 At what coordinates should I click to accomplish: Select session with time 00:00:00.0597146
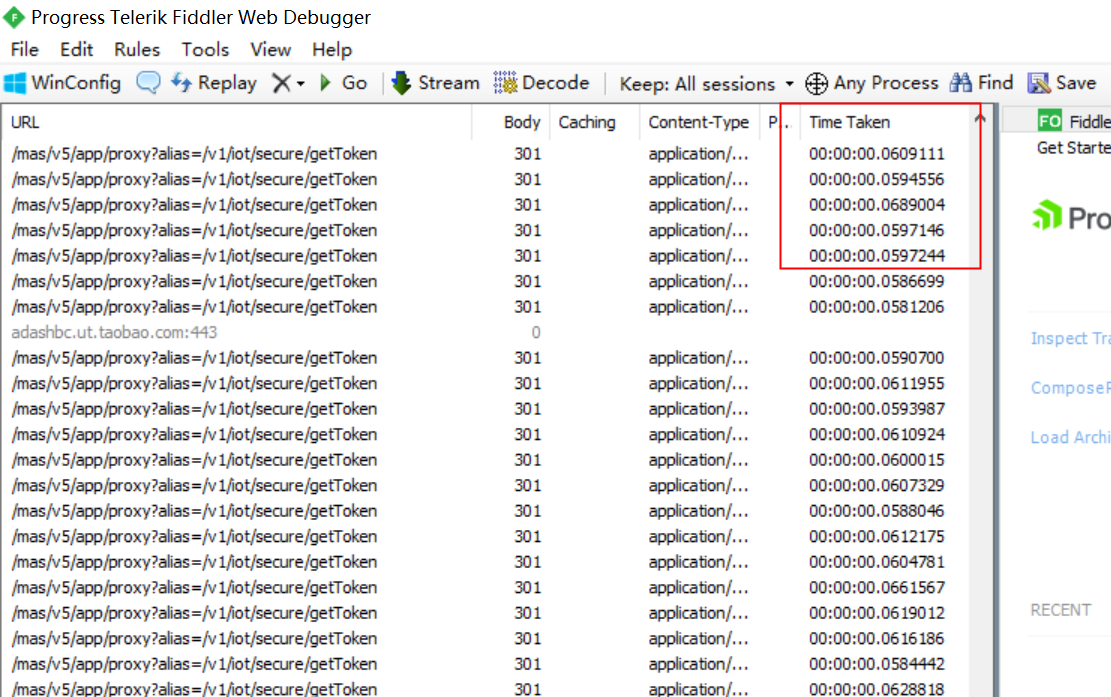pyautogui.click(x=485, y=230)
